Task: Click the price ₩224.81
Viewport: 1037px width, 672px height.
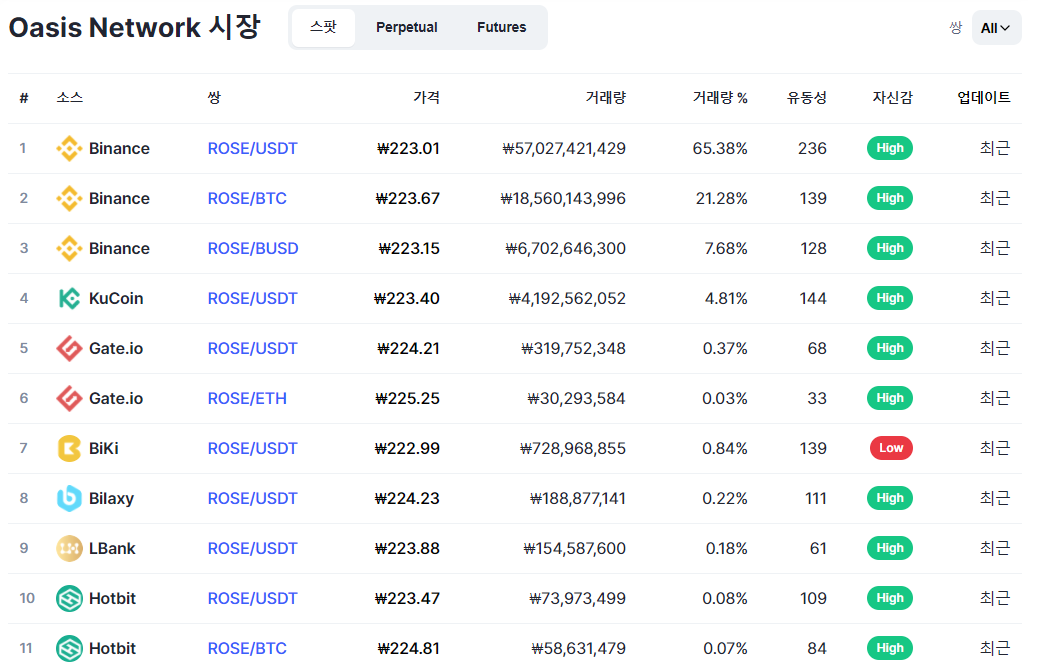Action: 409,648
